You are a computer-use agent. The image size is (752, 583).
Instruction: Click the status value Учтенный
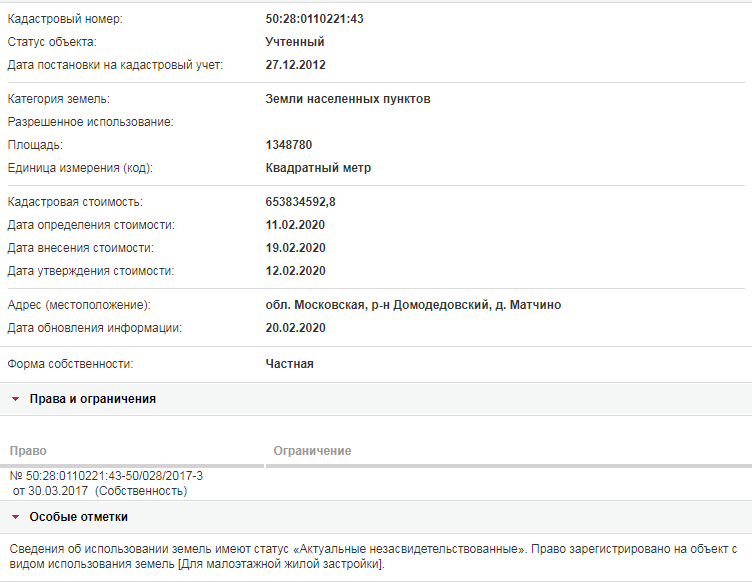[x=295, y=42]
